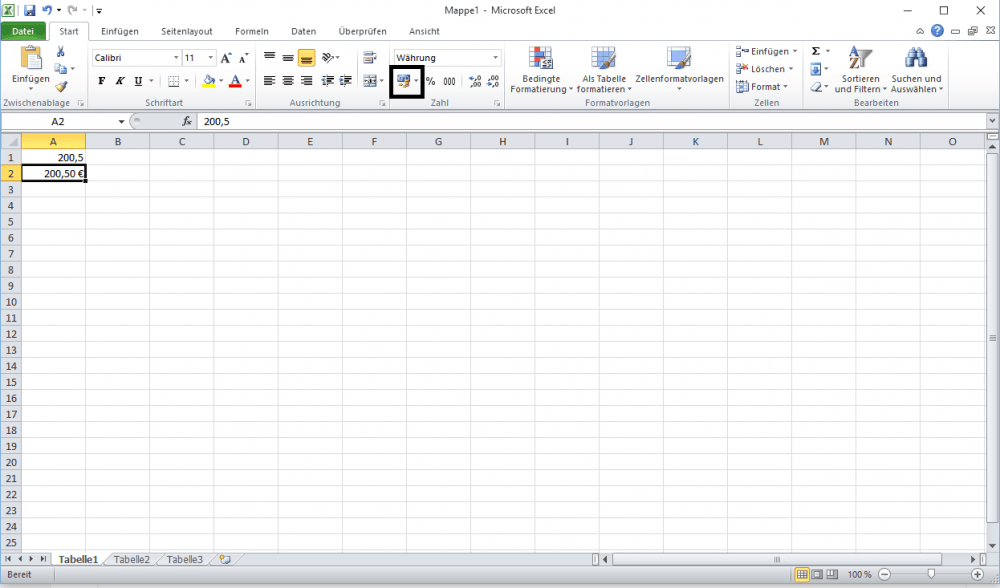
Task: Open the Suchen und Auswählen menu
Action: pos(916,70)
